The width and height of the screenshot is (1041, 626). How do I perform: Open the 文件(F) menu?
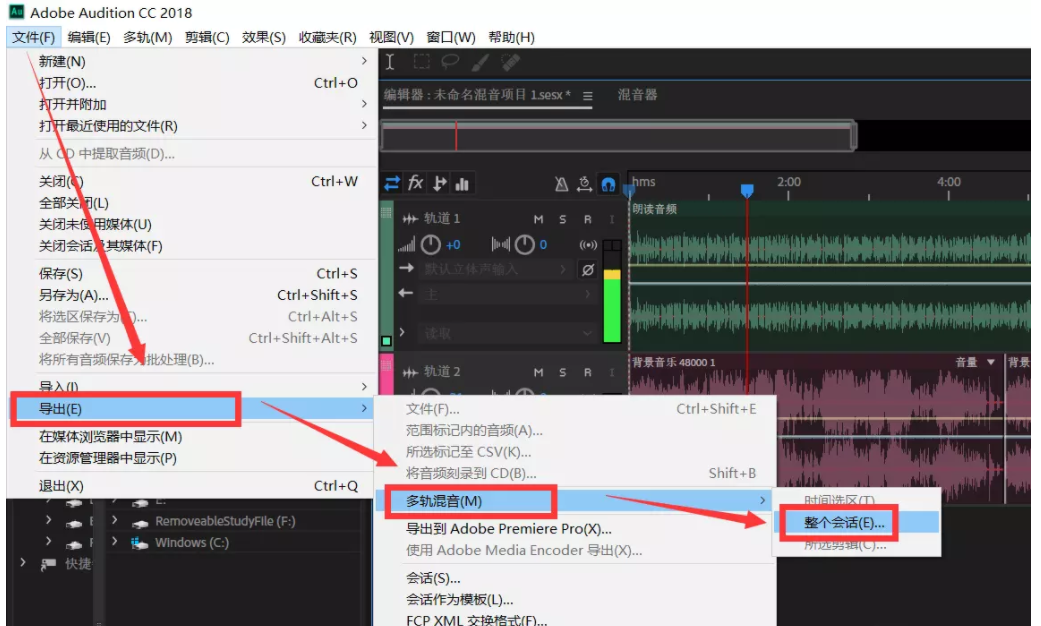point(34,37)
